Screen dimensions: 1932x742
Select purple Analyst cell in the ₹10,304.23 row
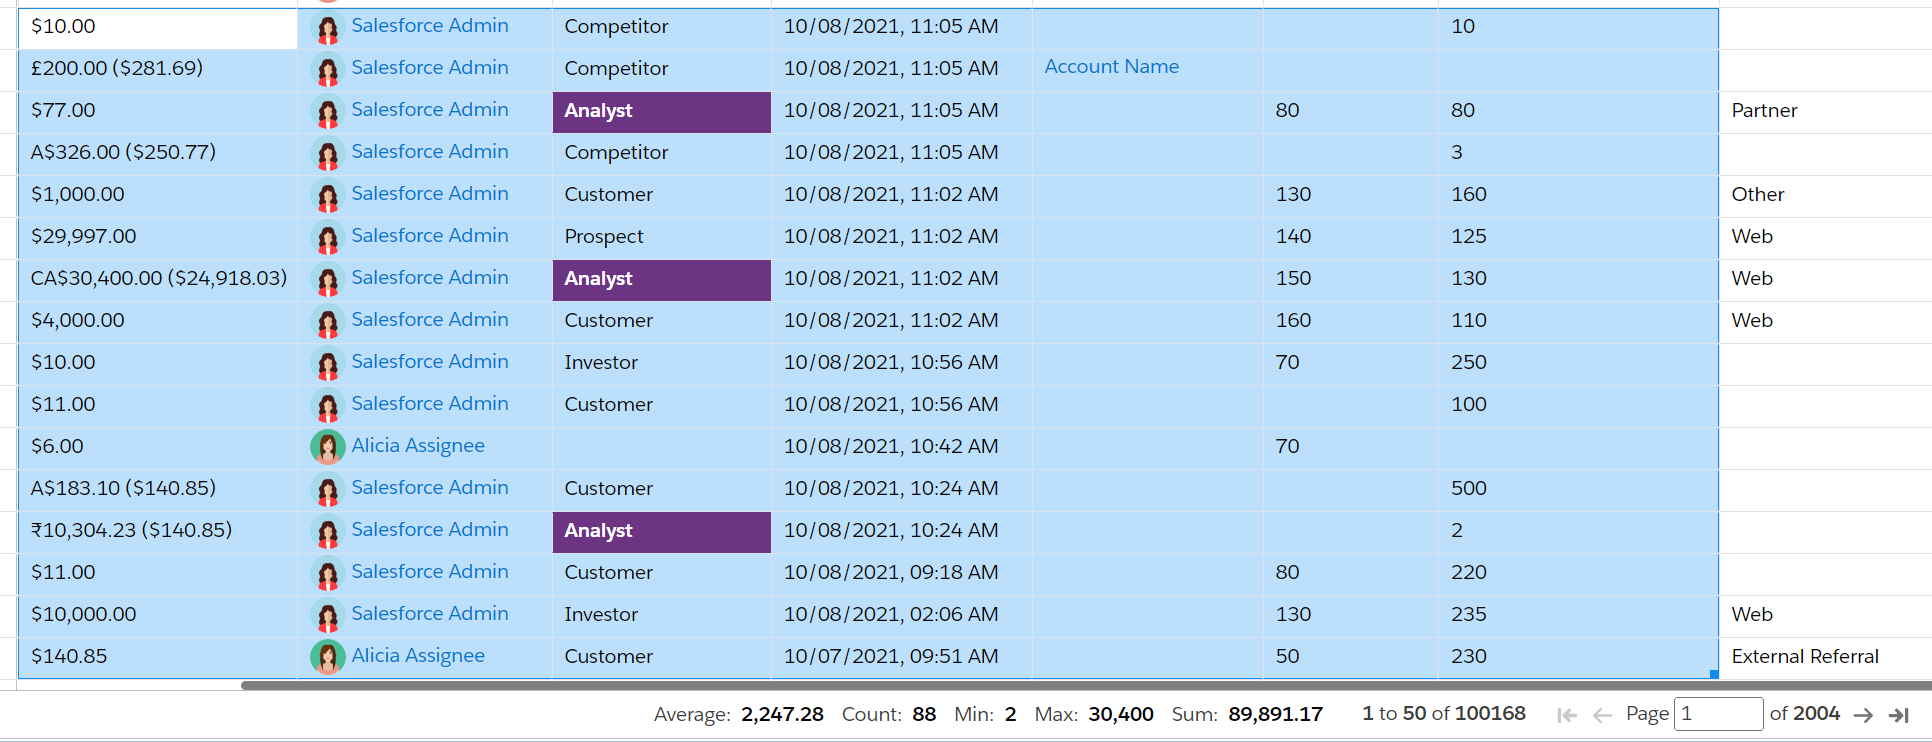tap(661, 531)
